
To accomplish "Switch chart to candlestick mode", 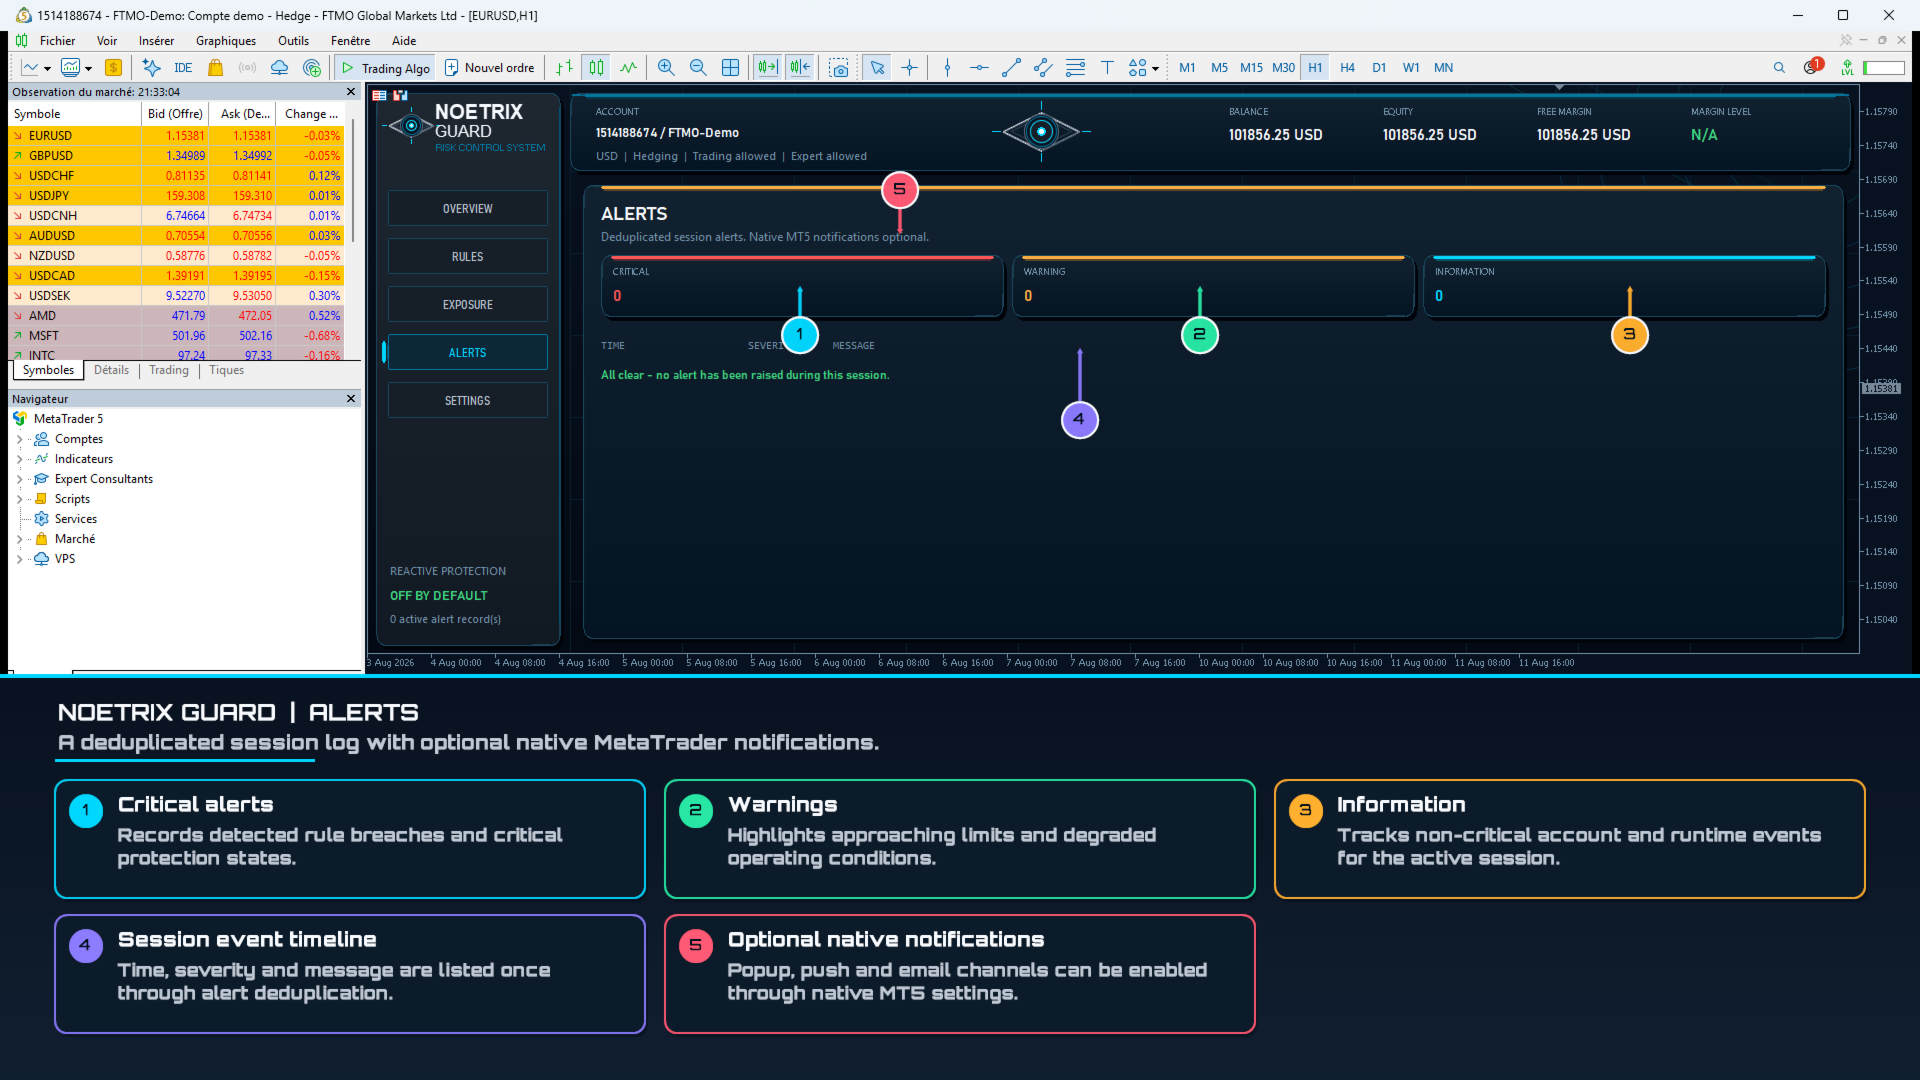I will point(596,68).
